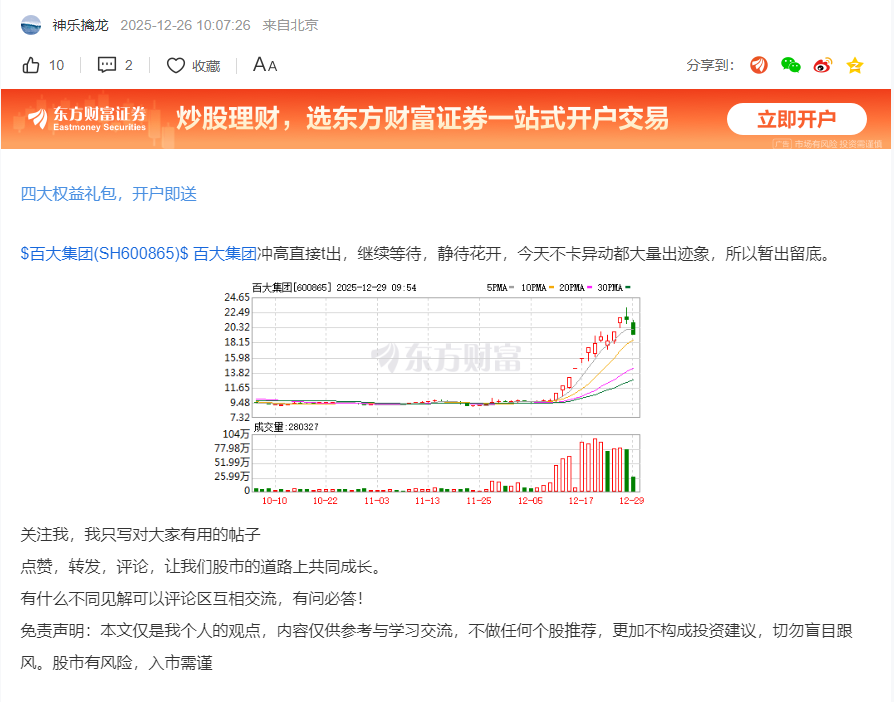Click the 20PMA legend in the chart
This screenshot has width=894, height=702.
(x=575, y=287)
